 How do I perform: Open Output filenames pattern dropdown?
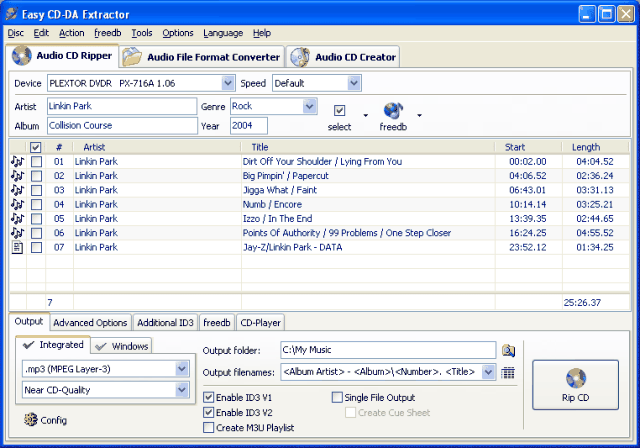(488, 372)
